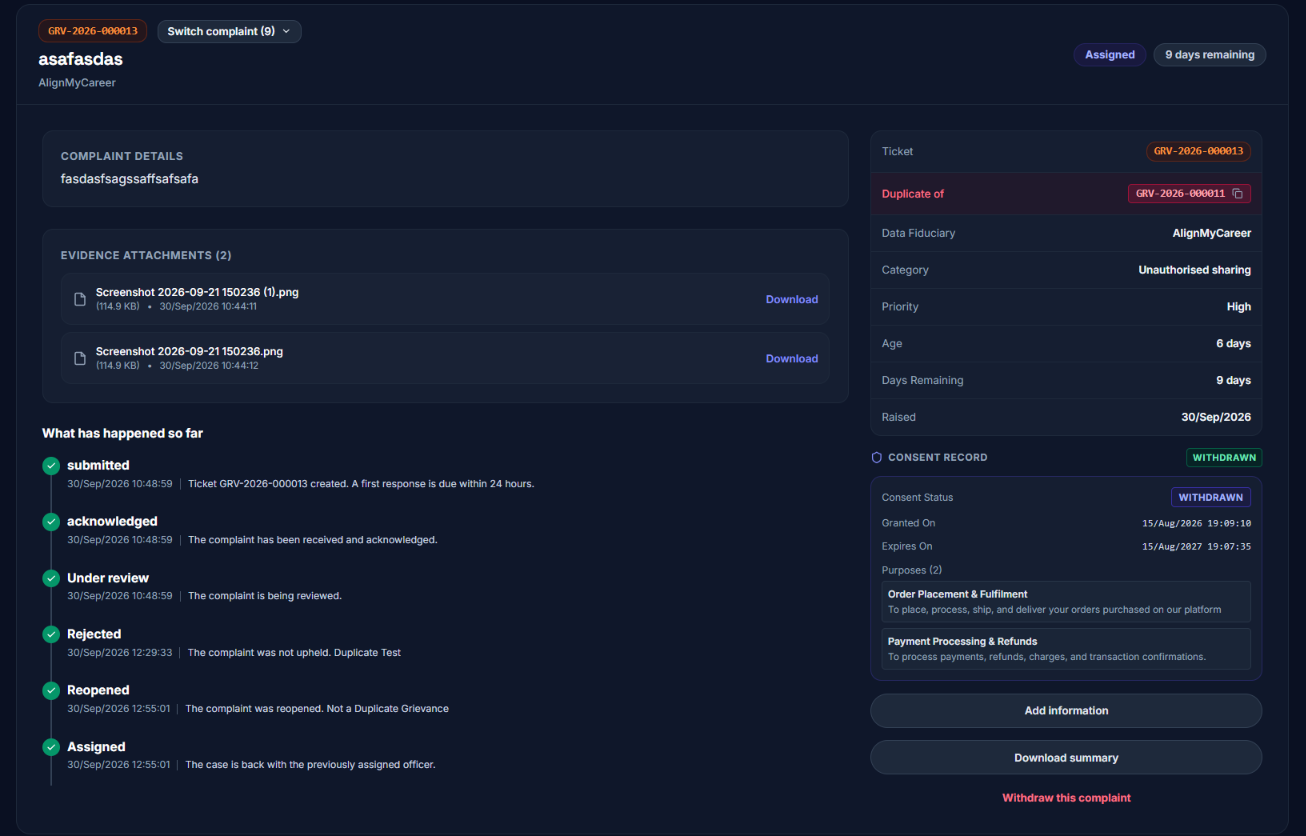Click Expires On timestamp 15/Aug/2027 19:07:35

1197,547
